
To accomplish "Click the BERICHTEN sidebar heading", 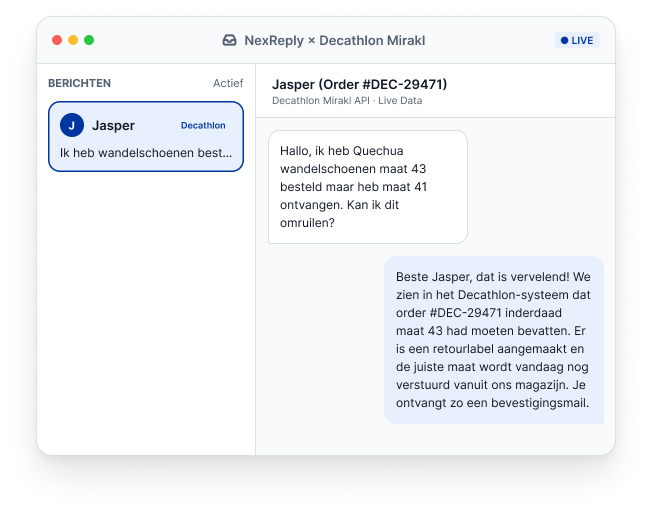I will [79, 83].
